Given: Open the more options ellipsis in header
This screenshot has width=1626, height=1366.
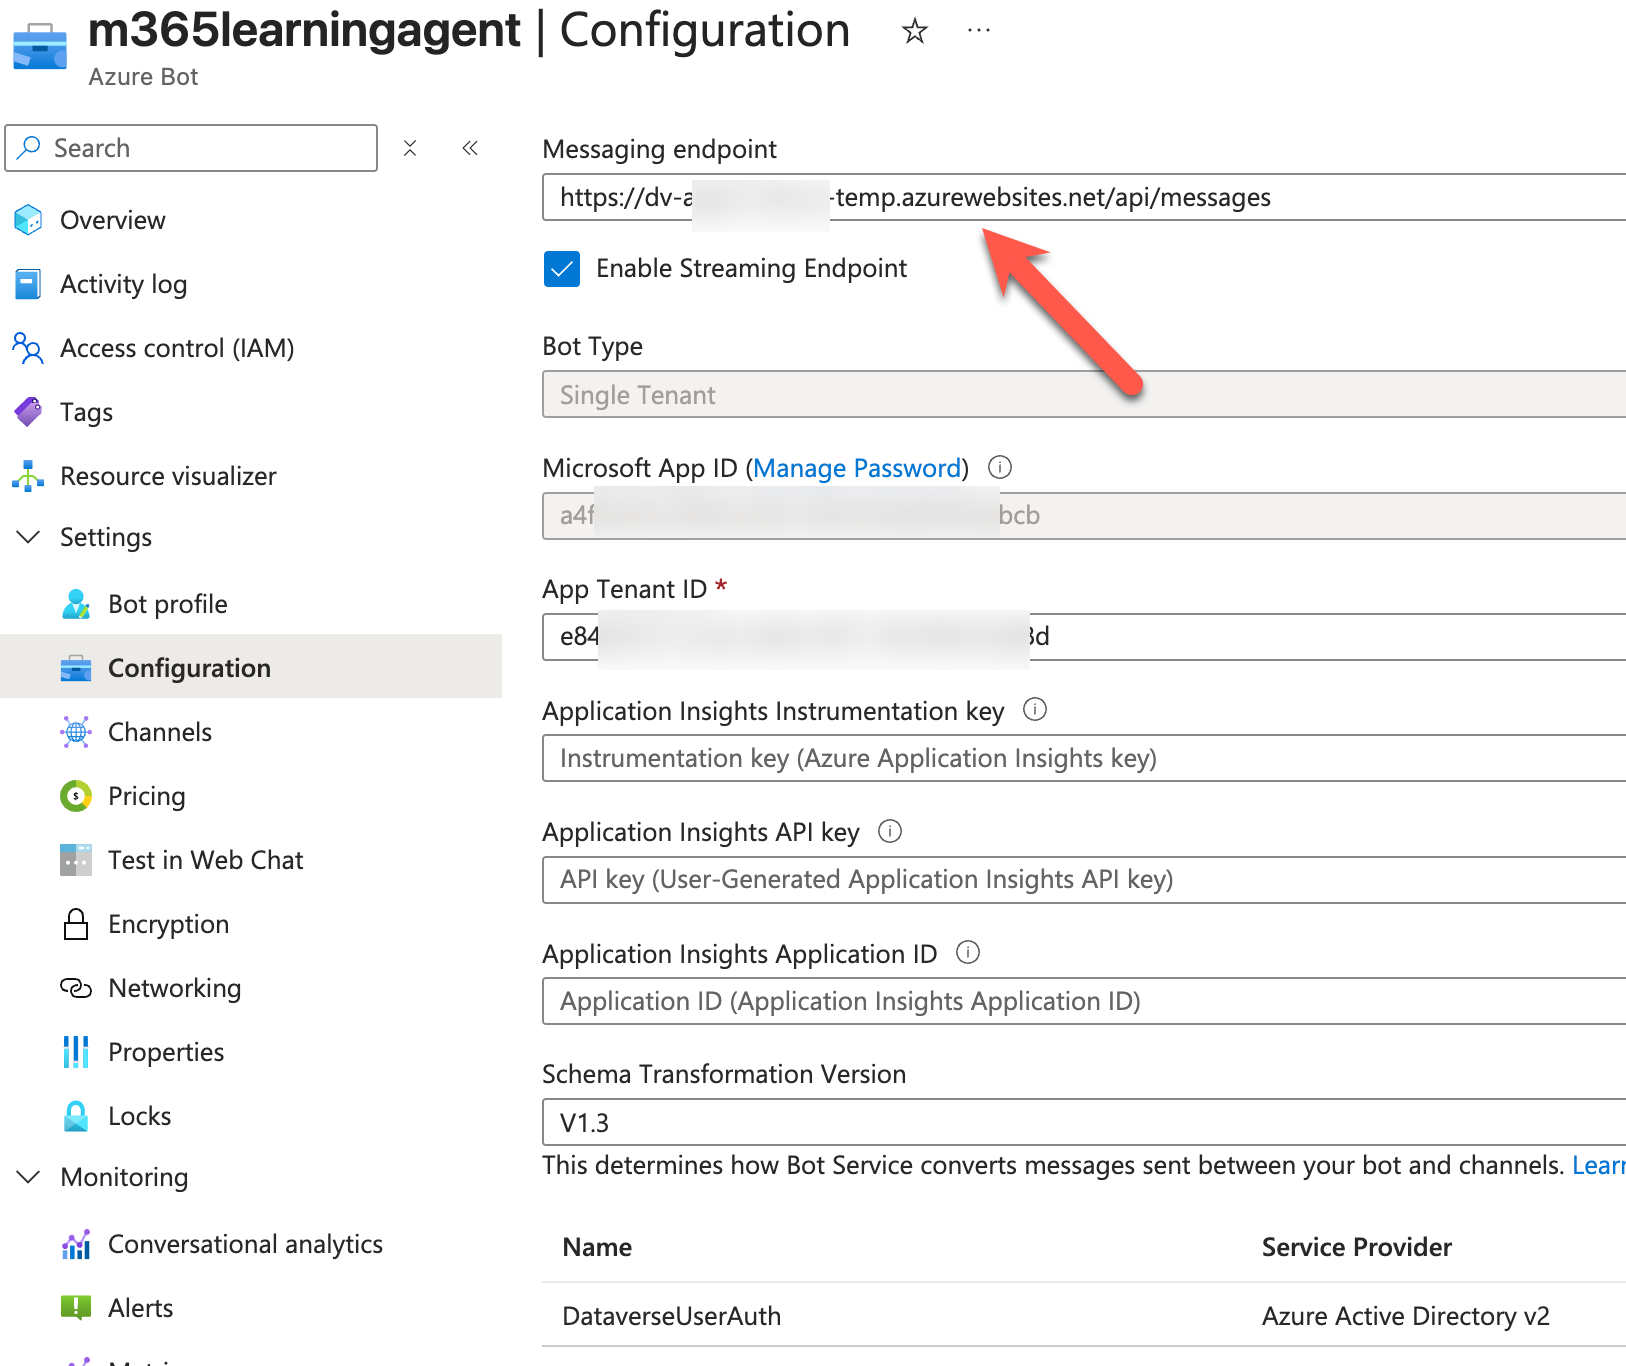Looking at the screenshot, I should 979,31.
